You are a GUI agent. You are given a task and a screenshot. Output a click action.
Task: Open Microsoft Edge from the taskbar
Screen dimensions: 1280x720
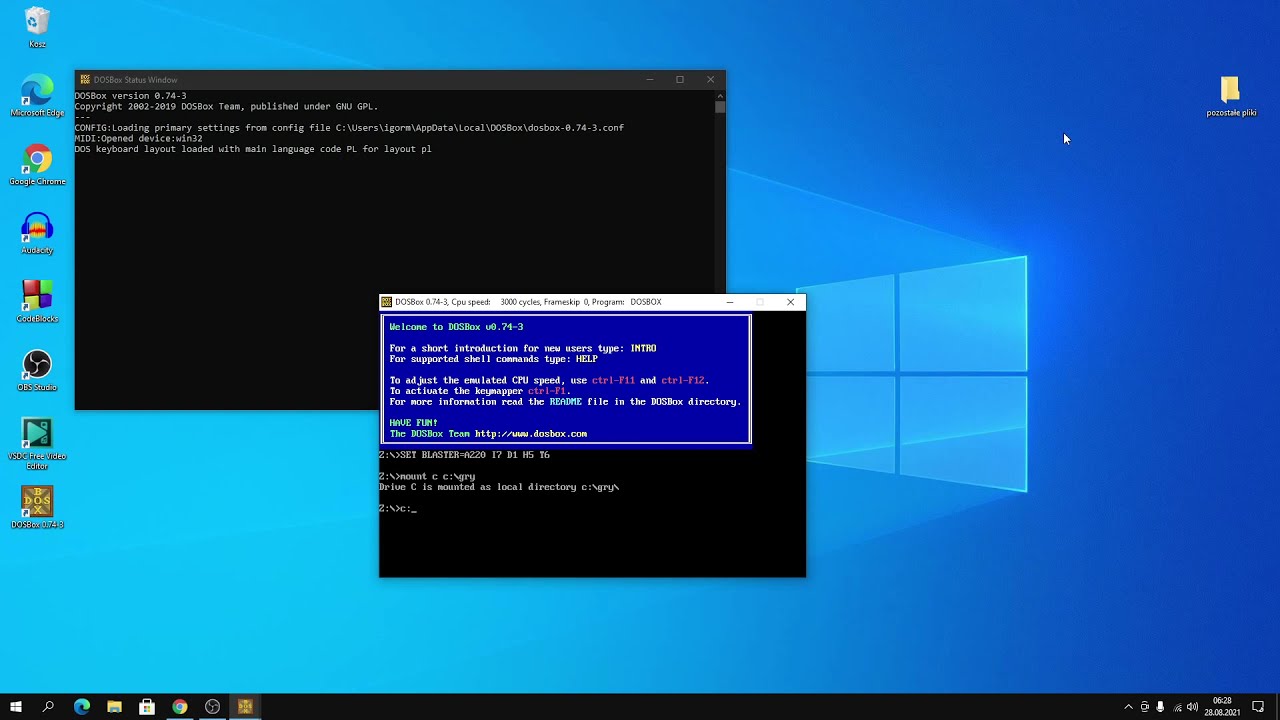pyautogui.click(x=82, y=707)
